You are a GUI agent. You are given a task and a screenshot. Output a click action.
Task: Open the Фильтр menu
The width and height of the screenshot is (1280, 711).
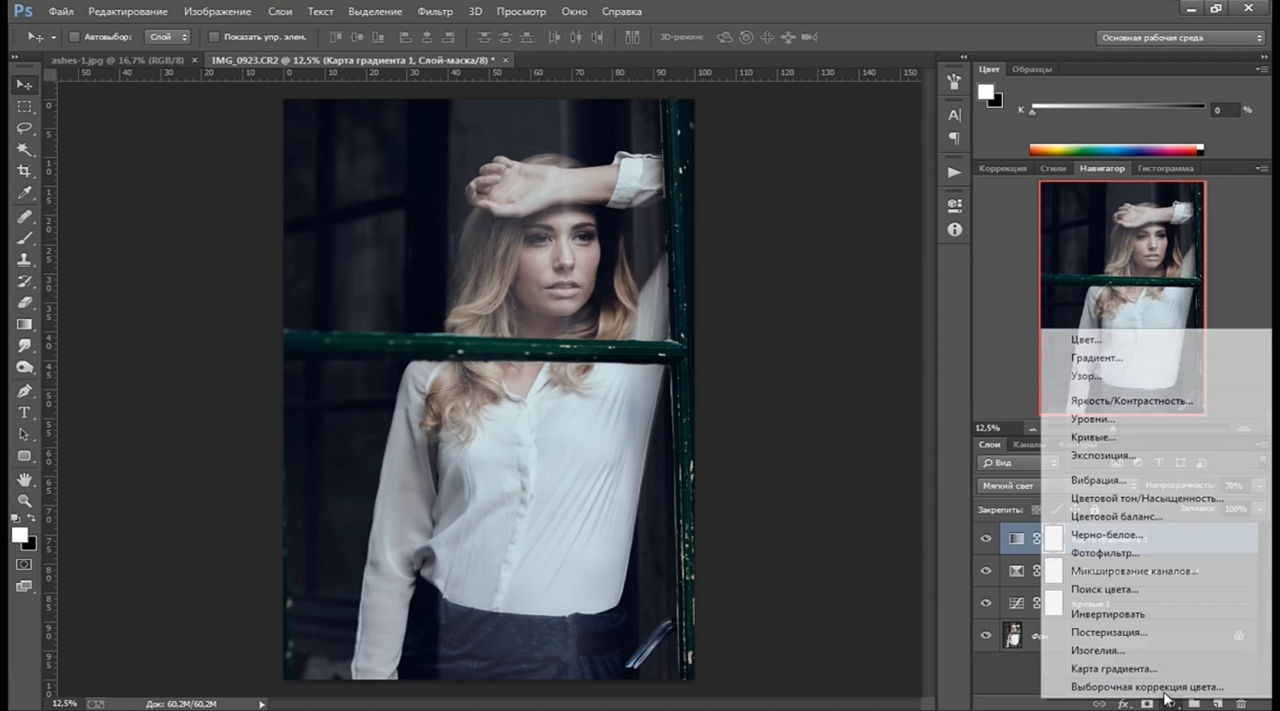[x=435, y=12]
